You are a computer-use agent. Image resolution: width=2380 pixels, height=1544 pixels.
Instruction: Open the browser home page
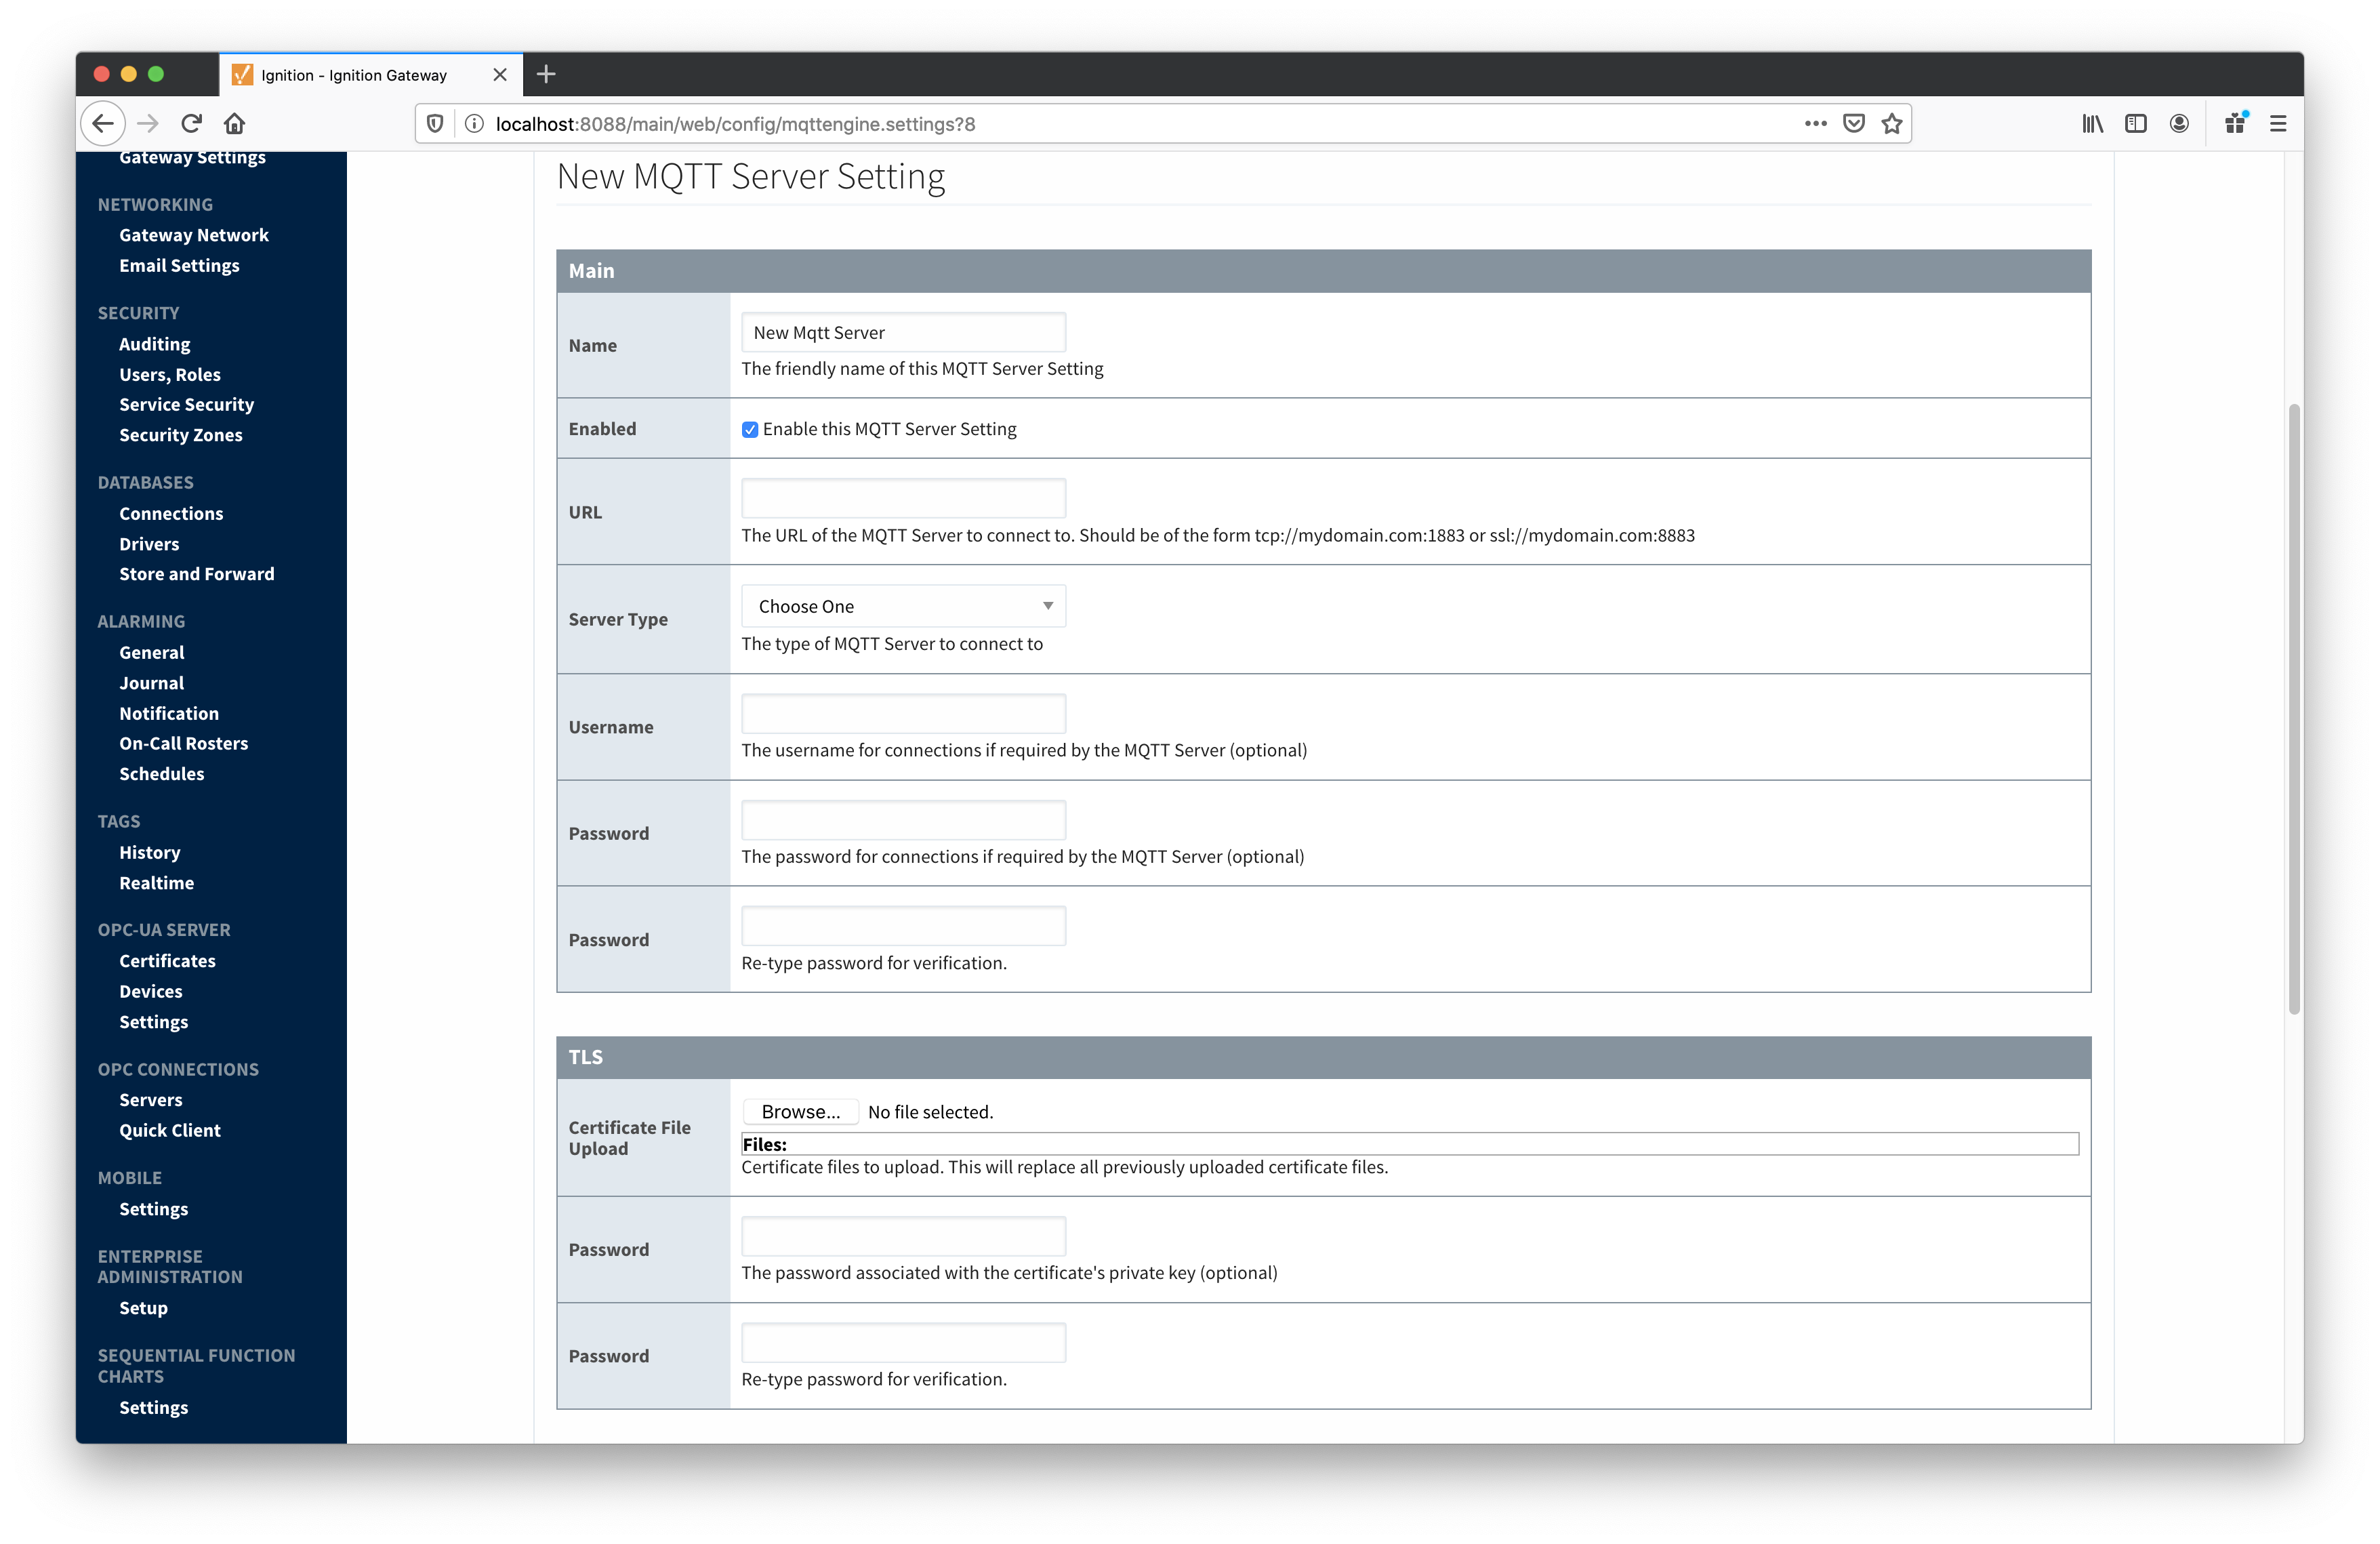(x=234, y=123)
